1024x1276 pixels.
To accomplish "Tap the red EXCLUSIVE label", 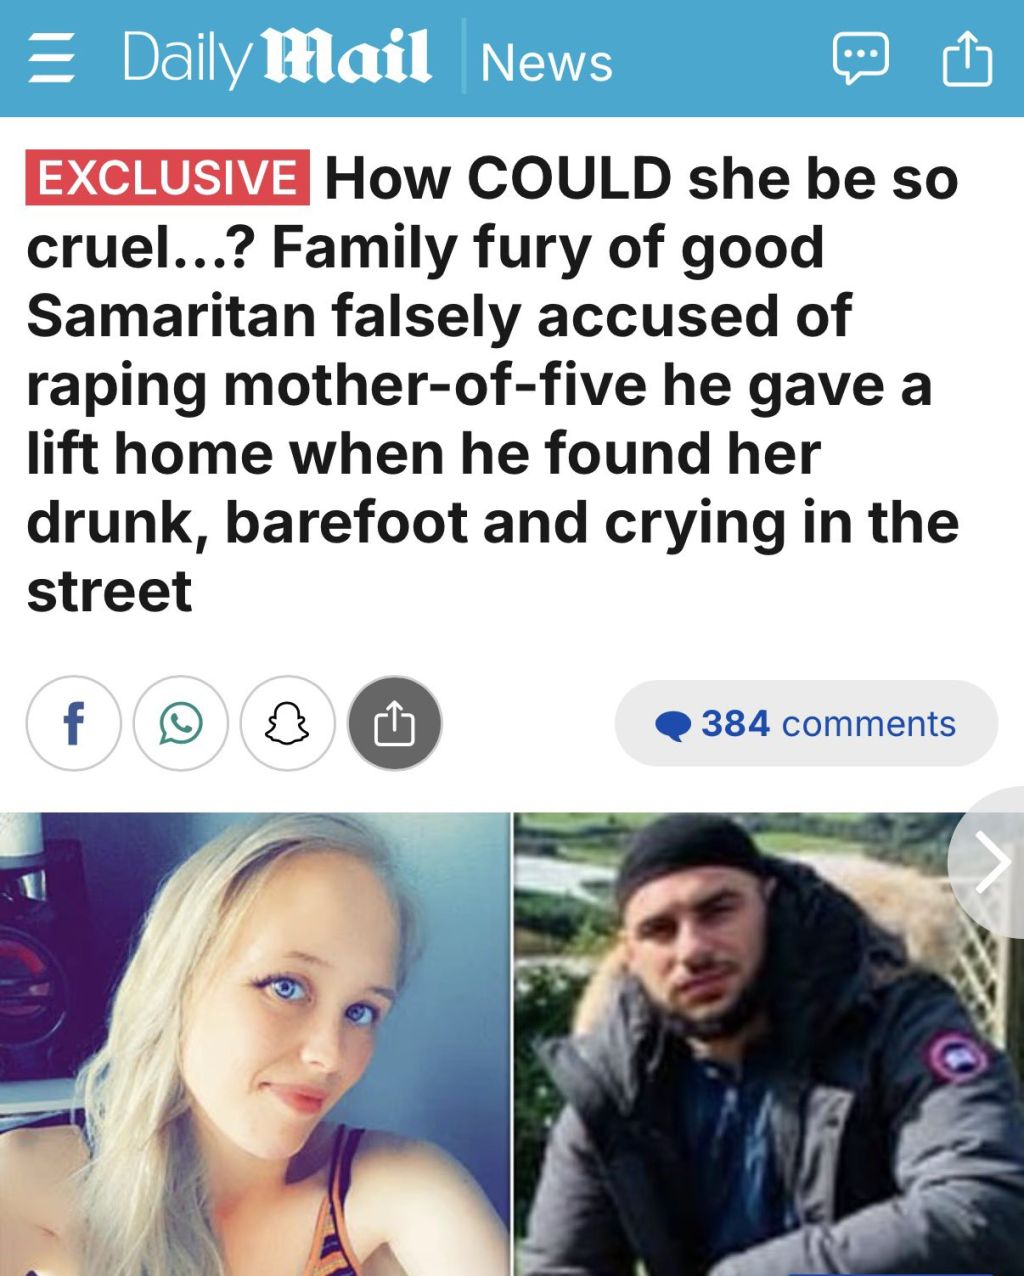I will [x=168, y=178].
